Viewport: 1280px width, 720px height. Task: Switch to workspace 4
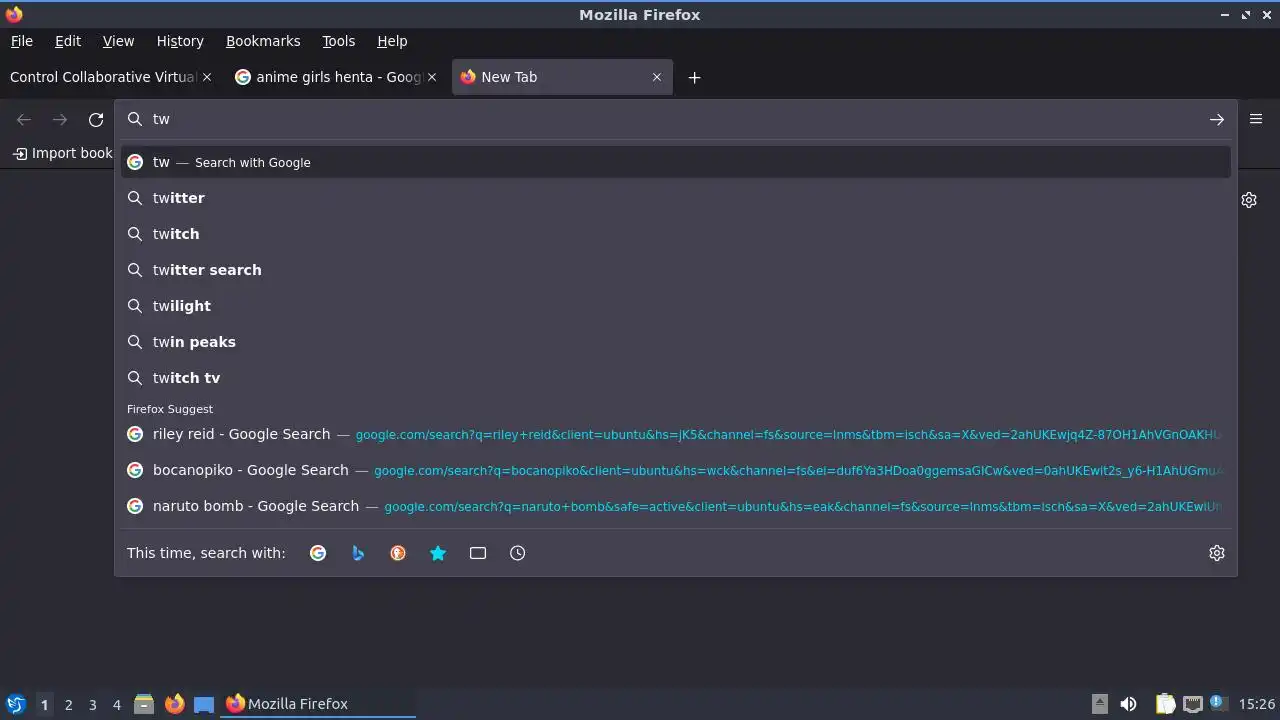(116, 704)
